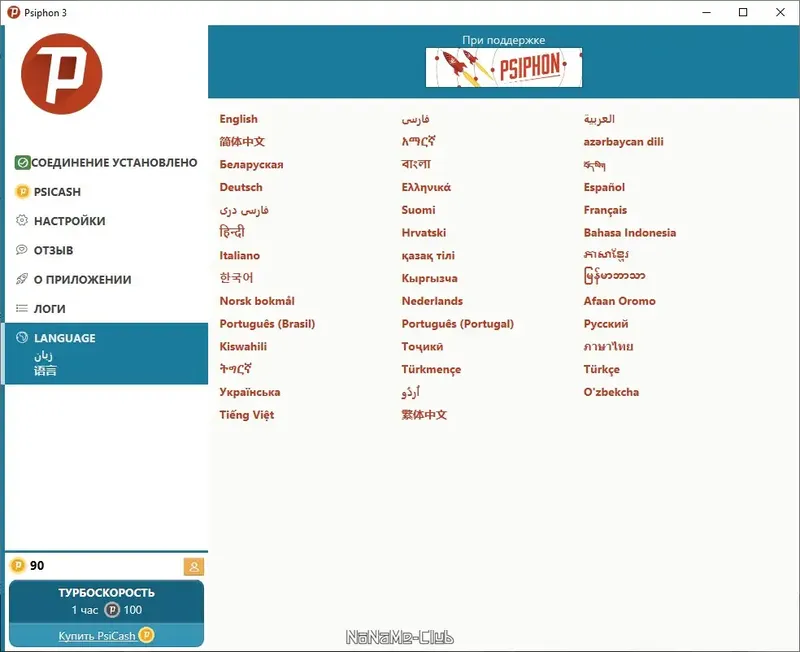
Task: Click the settings gear icon
Action: point(22,220)
